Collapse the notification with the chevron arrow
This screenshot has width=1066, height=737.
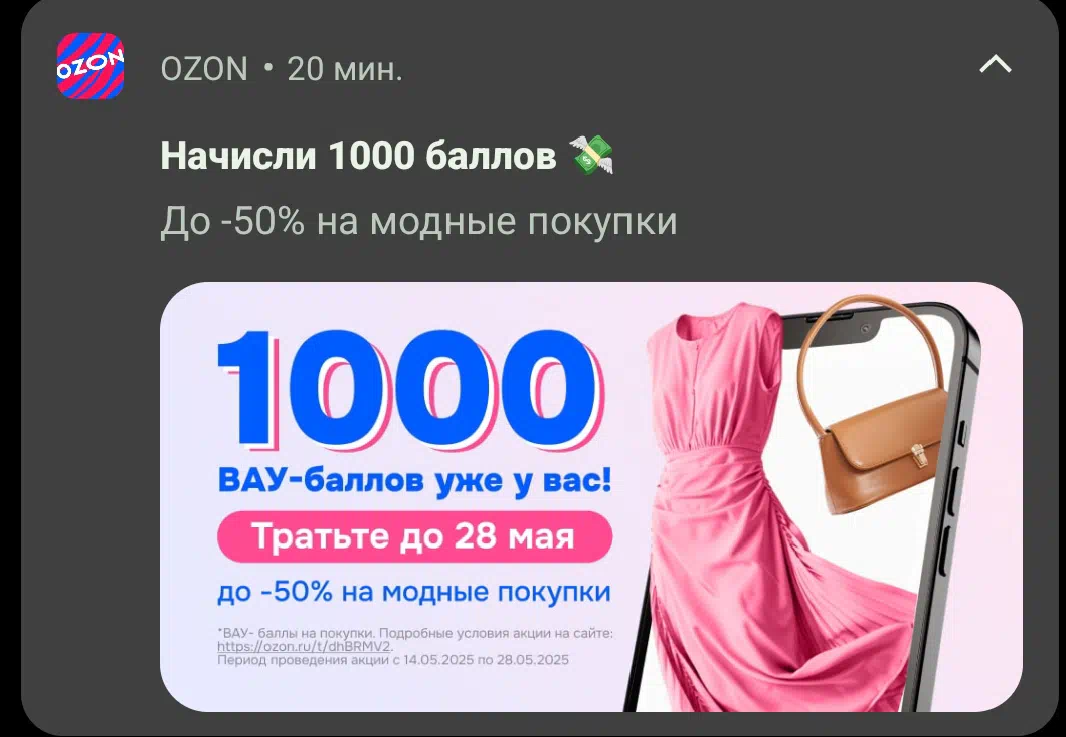[995, 65]
